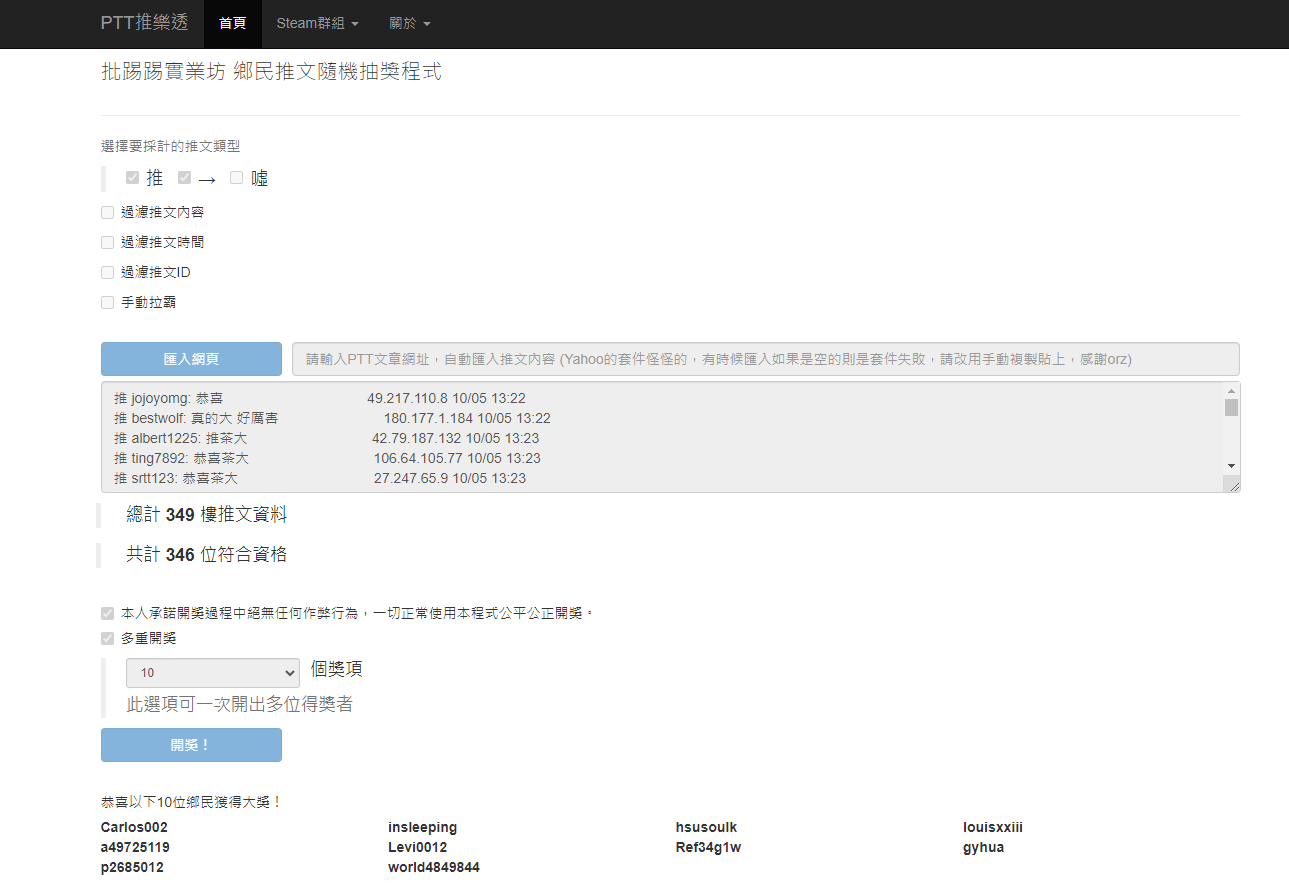Enable 過濾推文時間 checkbox

pyautogui.click(x=107, y=242)
